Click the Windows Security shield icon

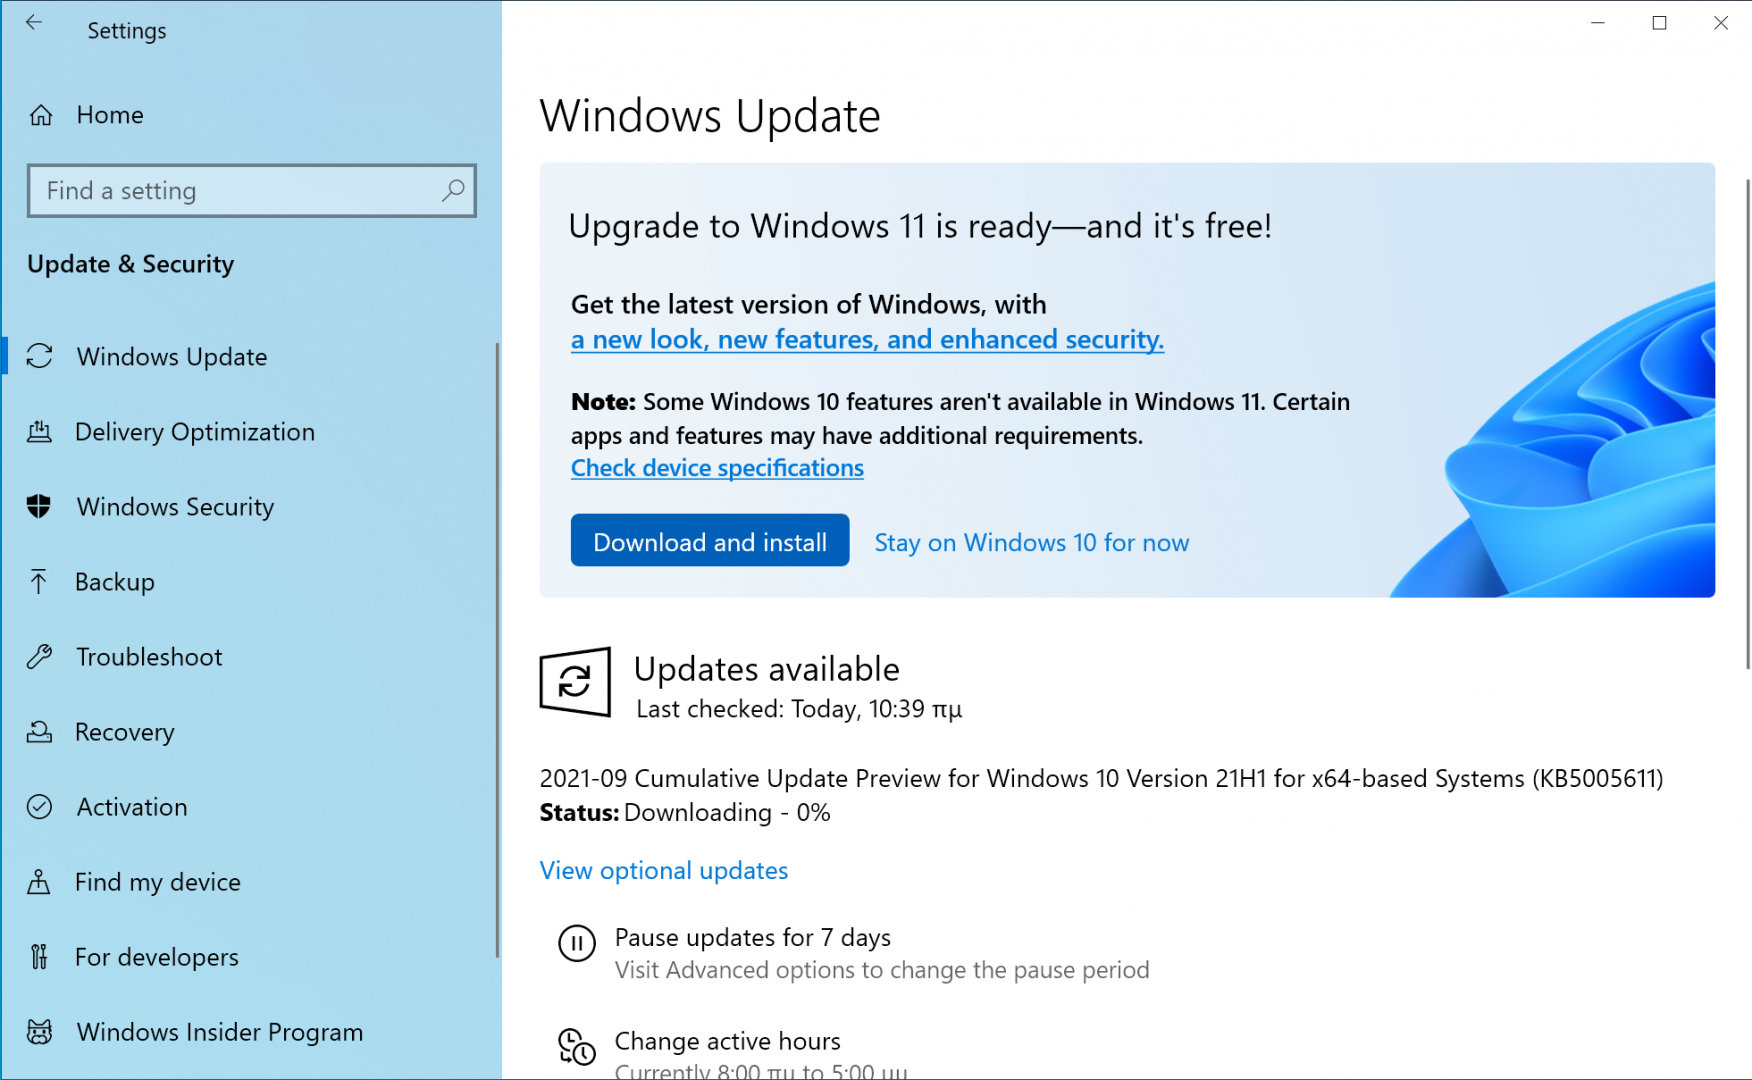39,506
